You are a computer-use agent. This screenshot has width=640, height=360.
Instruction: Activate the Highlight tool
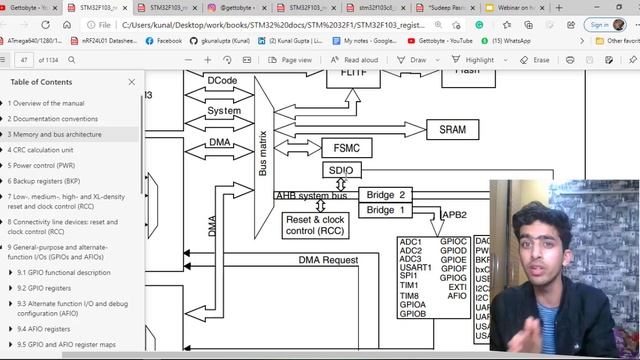[473, 60]
